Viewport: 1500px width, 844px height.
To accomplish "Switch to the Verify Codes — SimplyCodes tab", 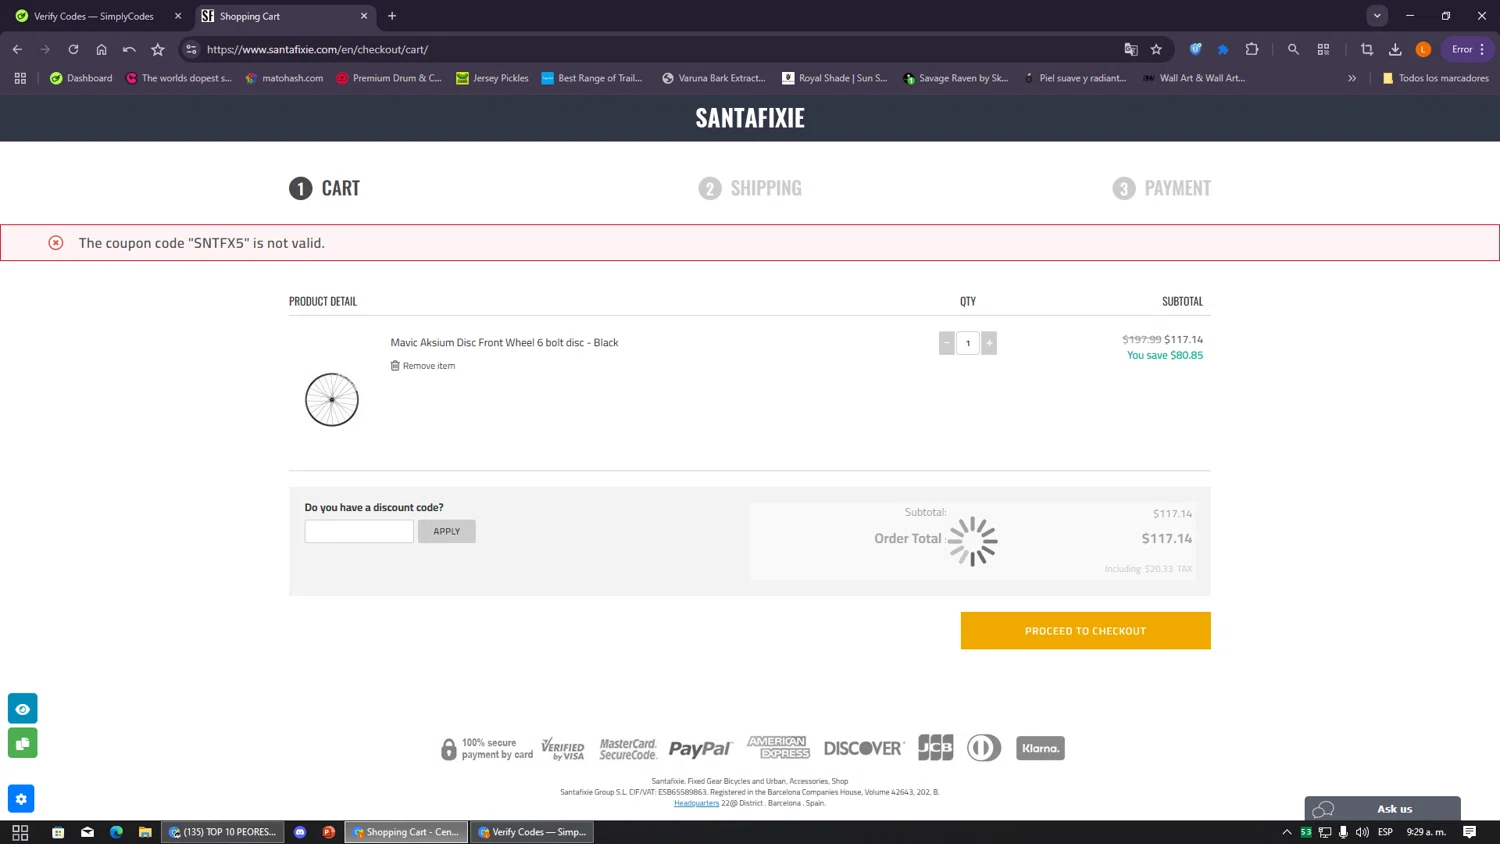I will click(92, 16).
